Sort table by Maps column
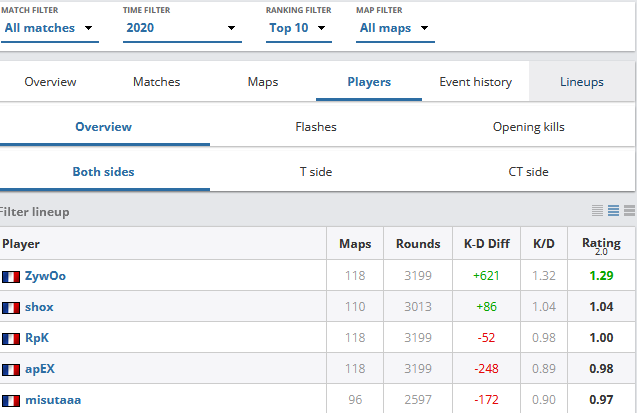 pos(355,244)
